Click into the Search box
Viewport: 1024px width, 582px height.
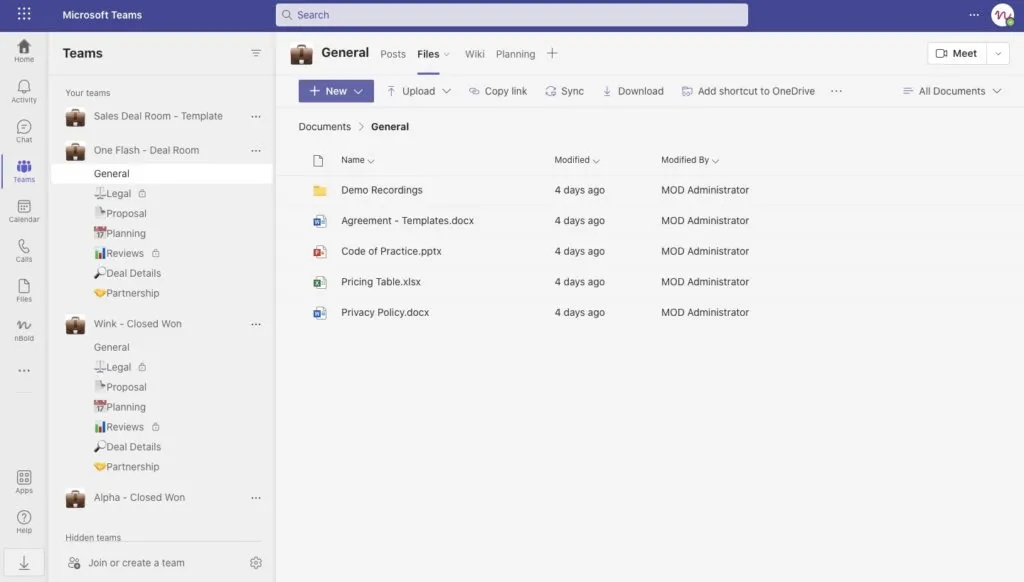coord(511,14)
